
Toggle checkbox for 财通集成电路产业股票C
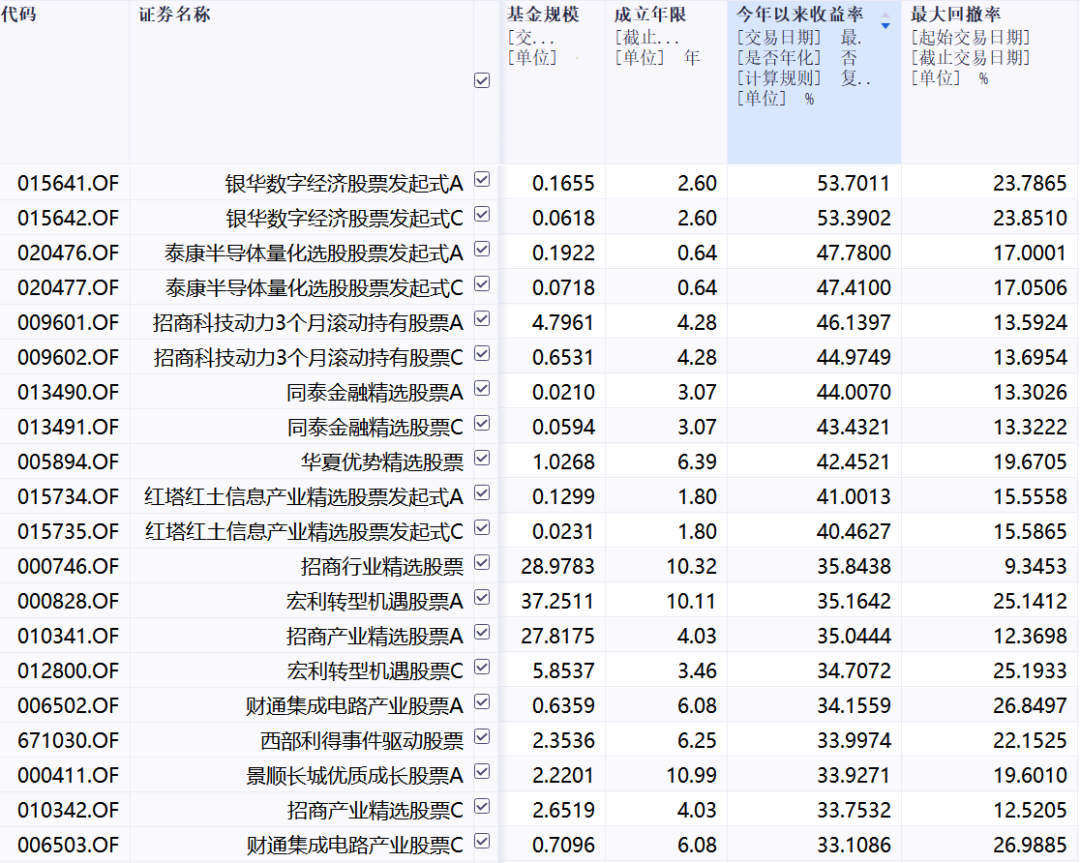tap(482, 842)
